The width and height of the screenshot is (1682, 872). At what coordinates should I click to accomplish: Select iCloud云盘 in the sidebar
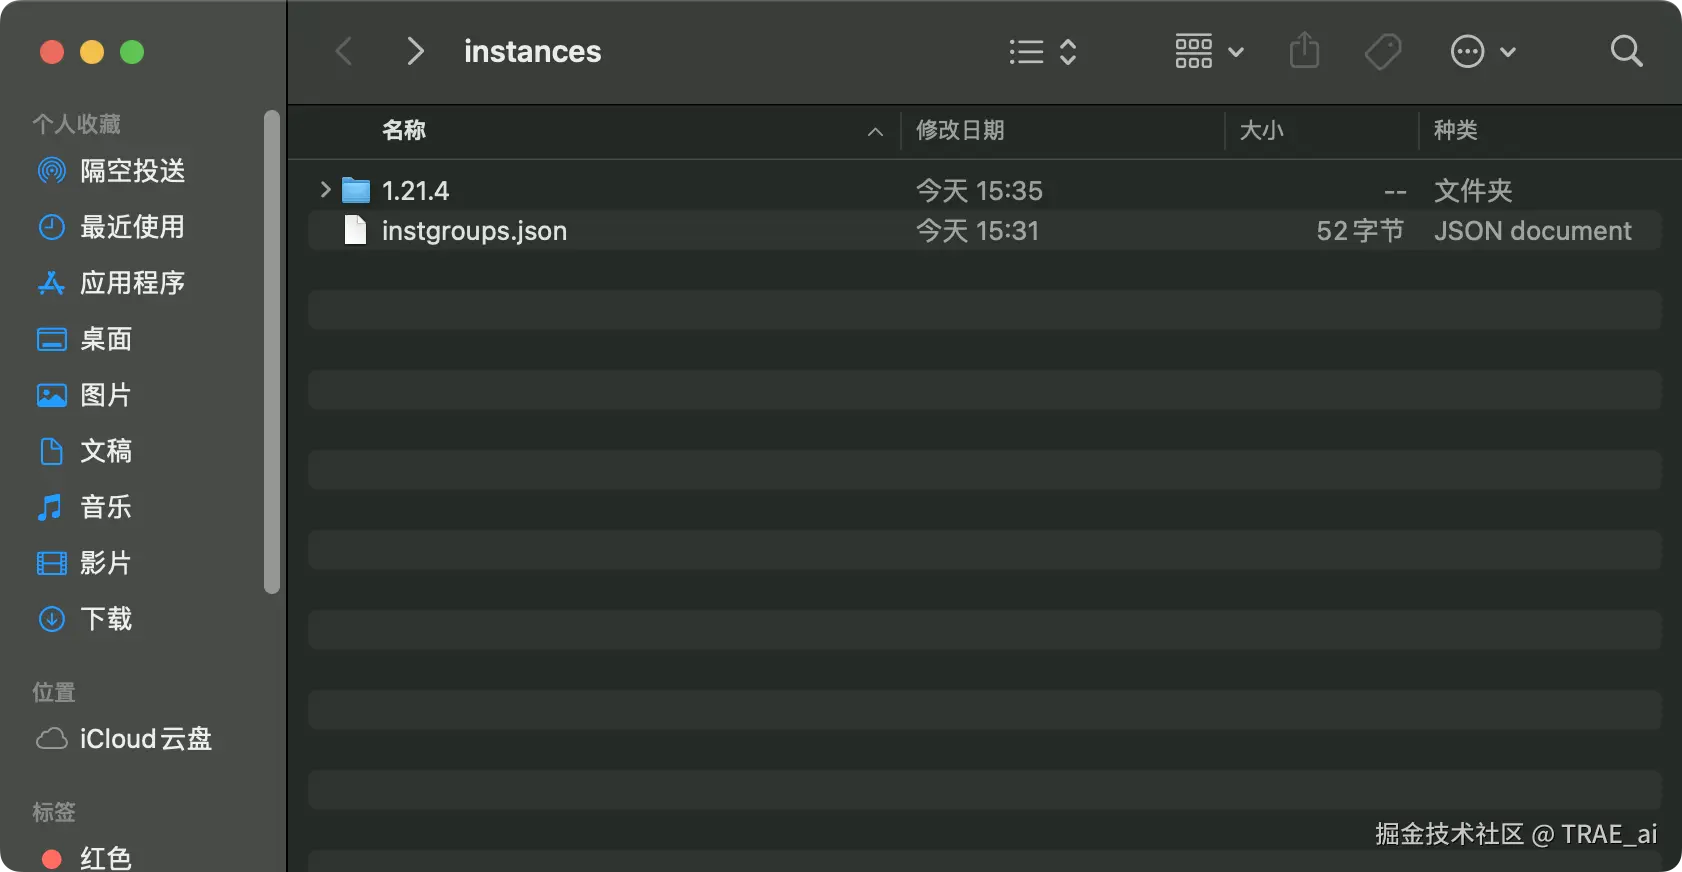tap(145, 739)
